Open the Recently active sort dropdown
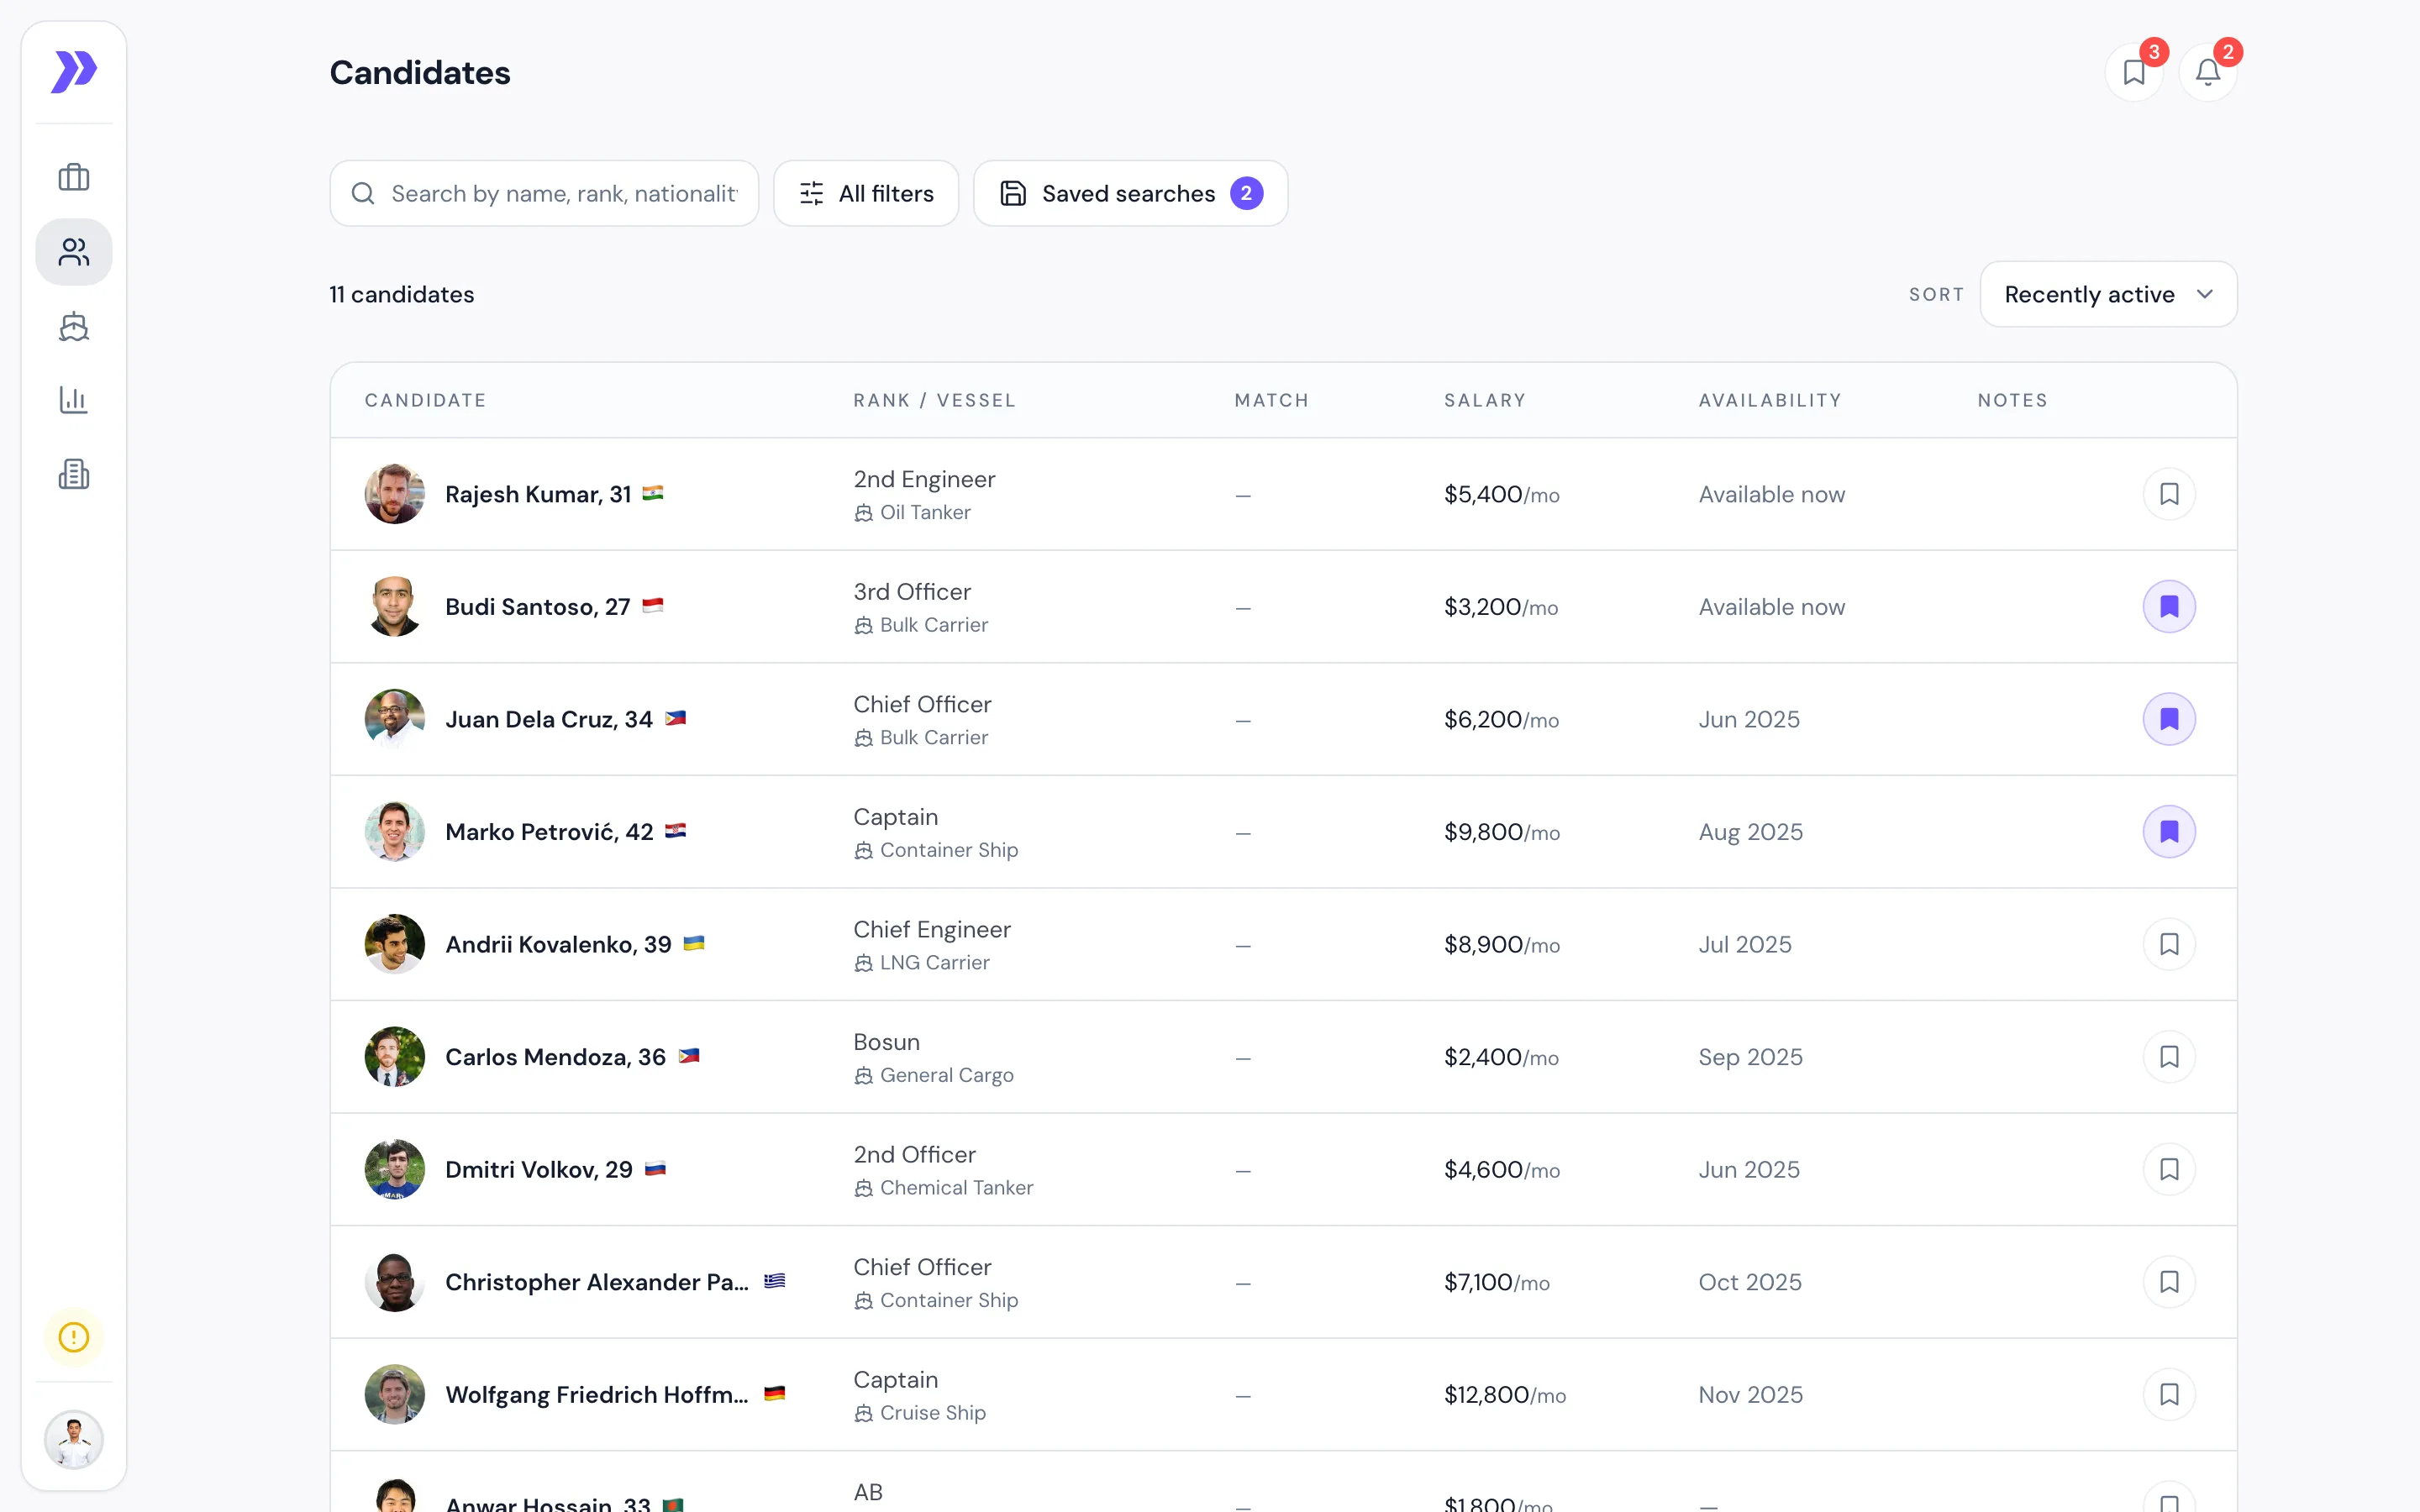 (x=2108, y=294)
